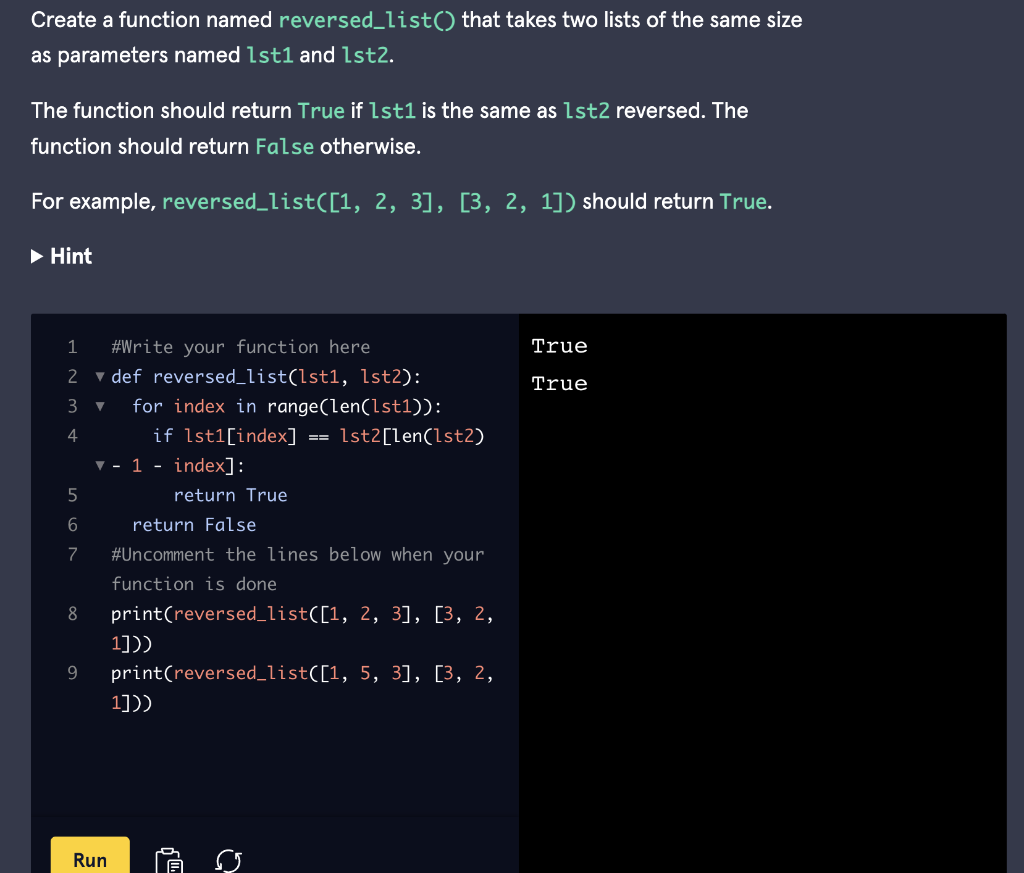Click the comment '#Write your function here'
This screenshot has width=1024, height=873.
click(240, 347)
